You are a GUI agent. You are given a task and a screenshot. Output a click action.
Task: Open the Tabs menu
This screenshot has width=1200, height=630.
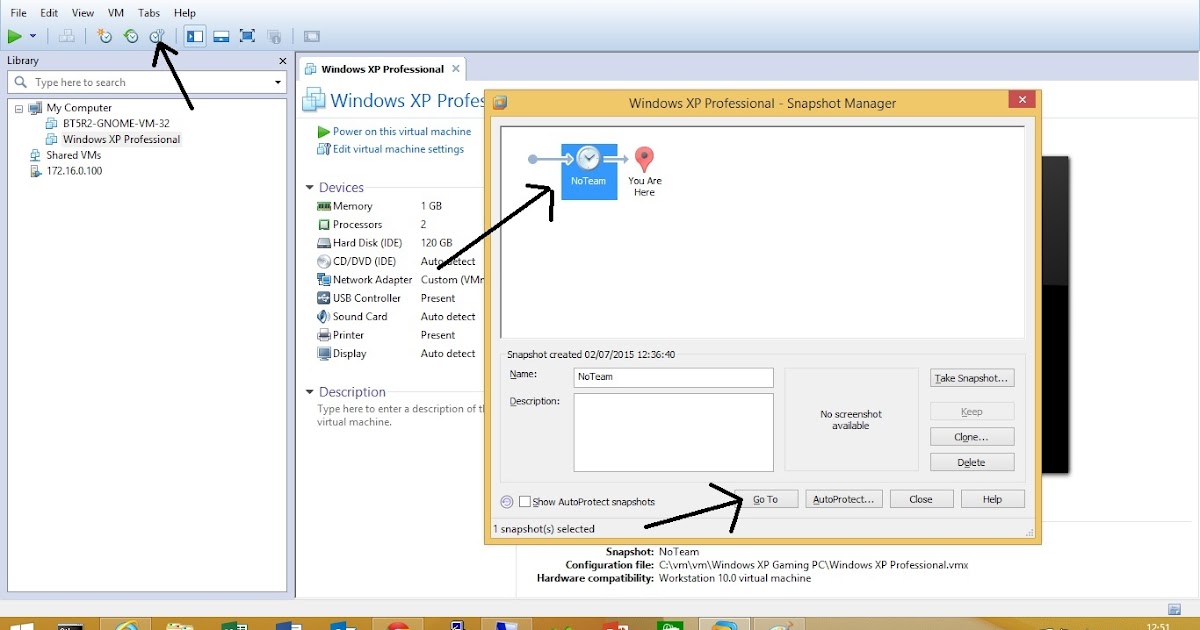[149, 13]
